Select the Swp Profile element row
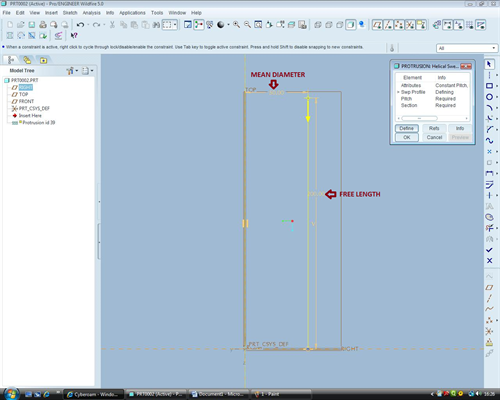This screenshot has height=400, width=500. (433, 92)
